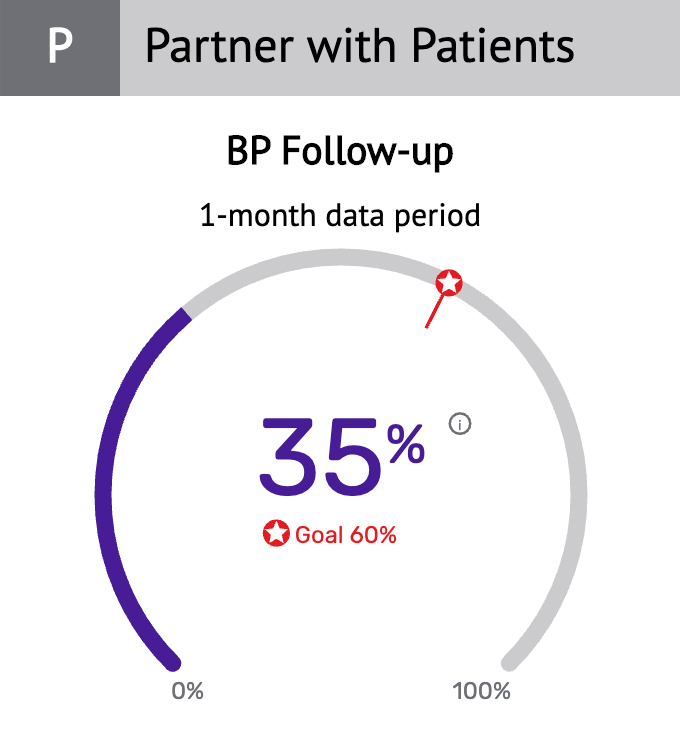Click the rounded end of the gray arc at 100%
The height and width of the screenshot is (756, 680).
point(509,662)
